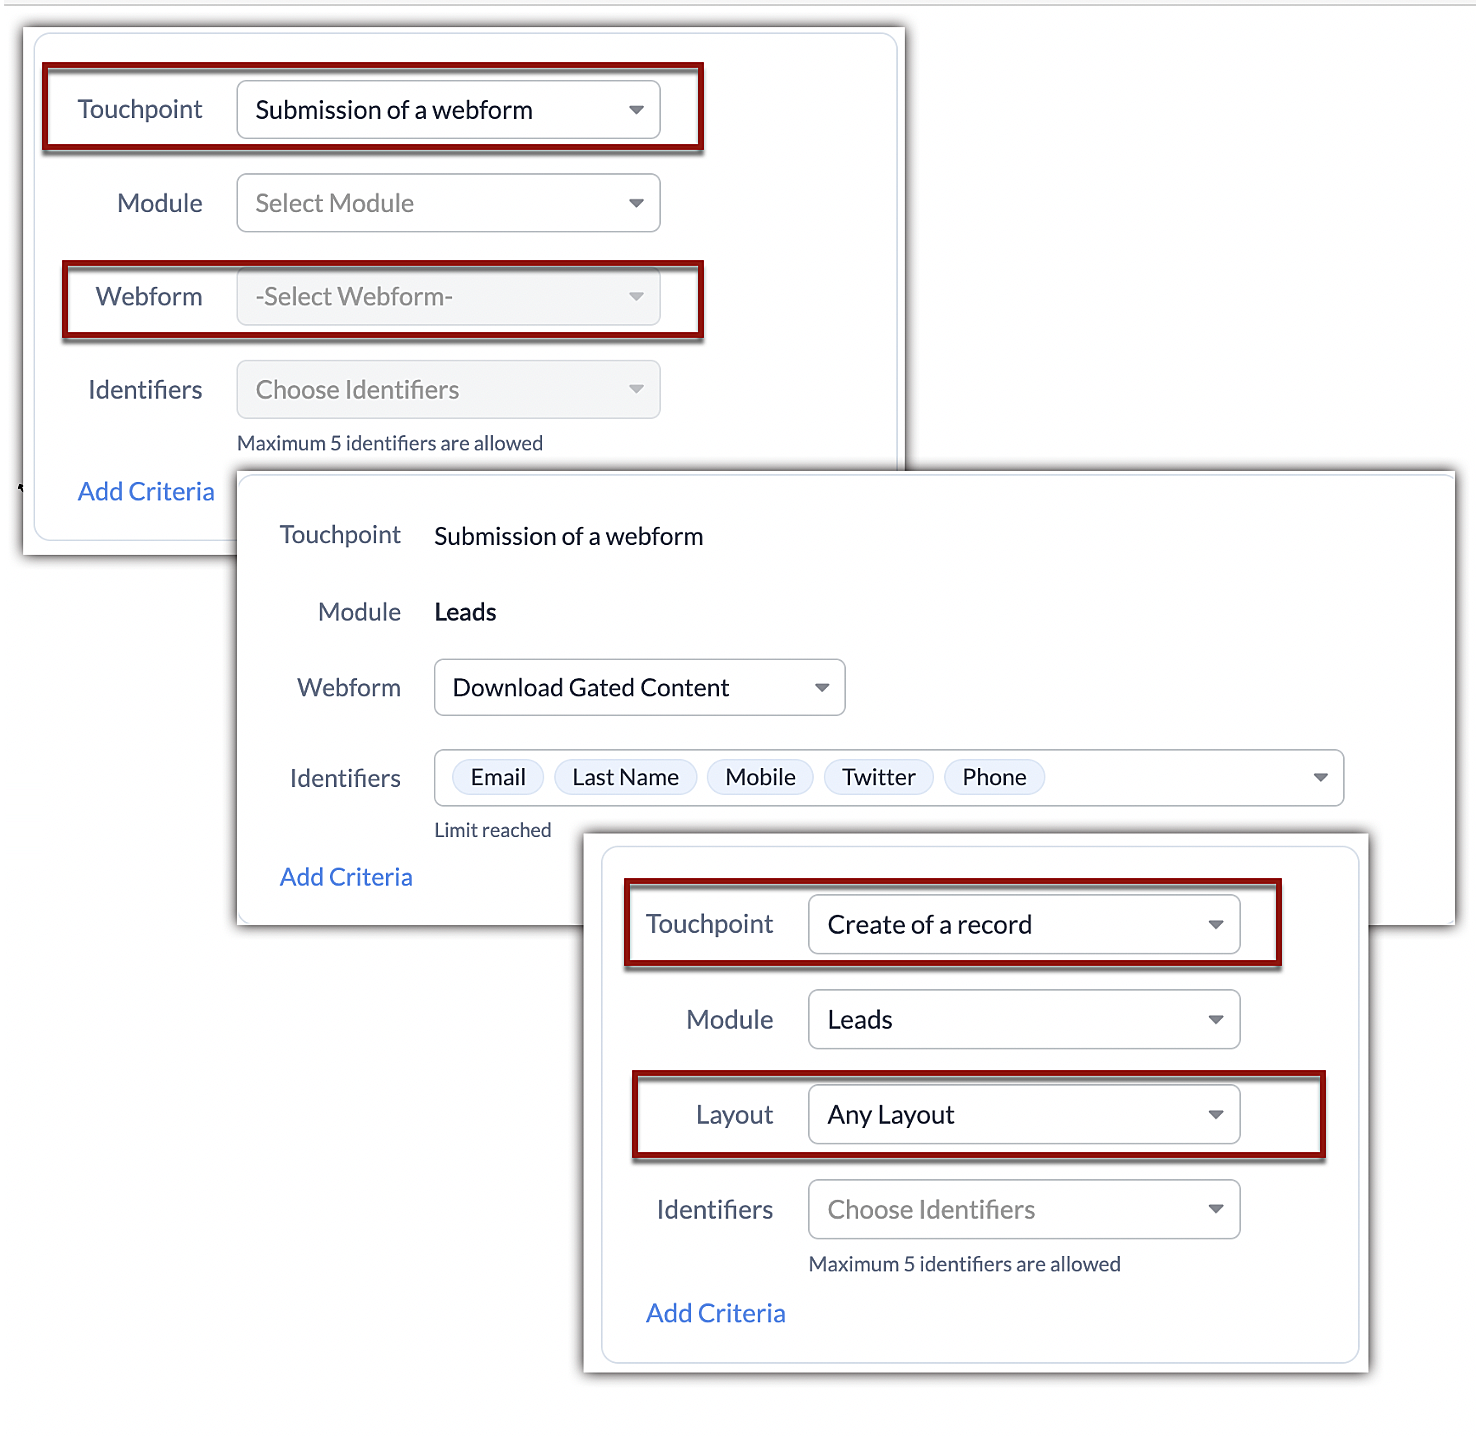The image size is (1476, 1436).
Task: Click the caret arrow on Create of a record
Action: coord(1216,925)
